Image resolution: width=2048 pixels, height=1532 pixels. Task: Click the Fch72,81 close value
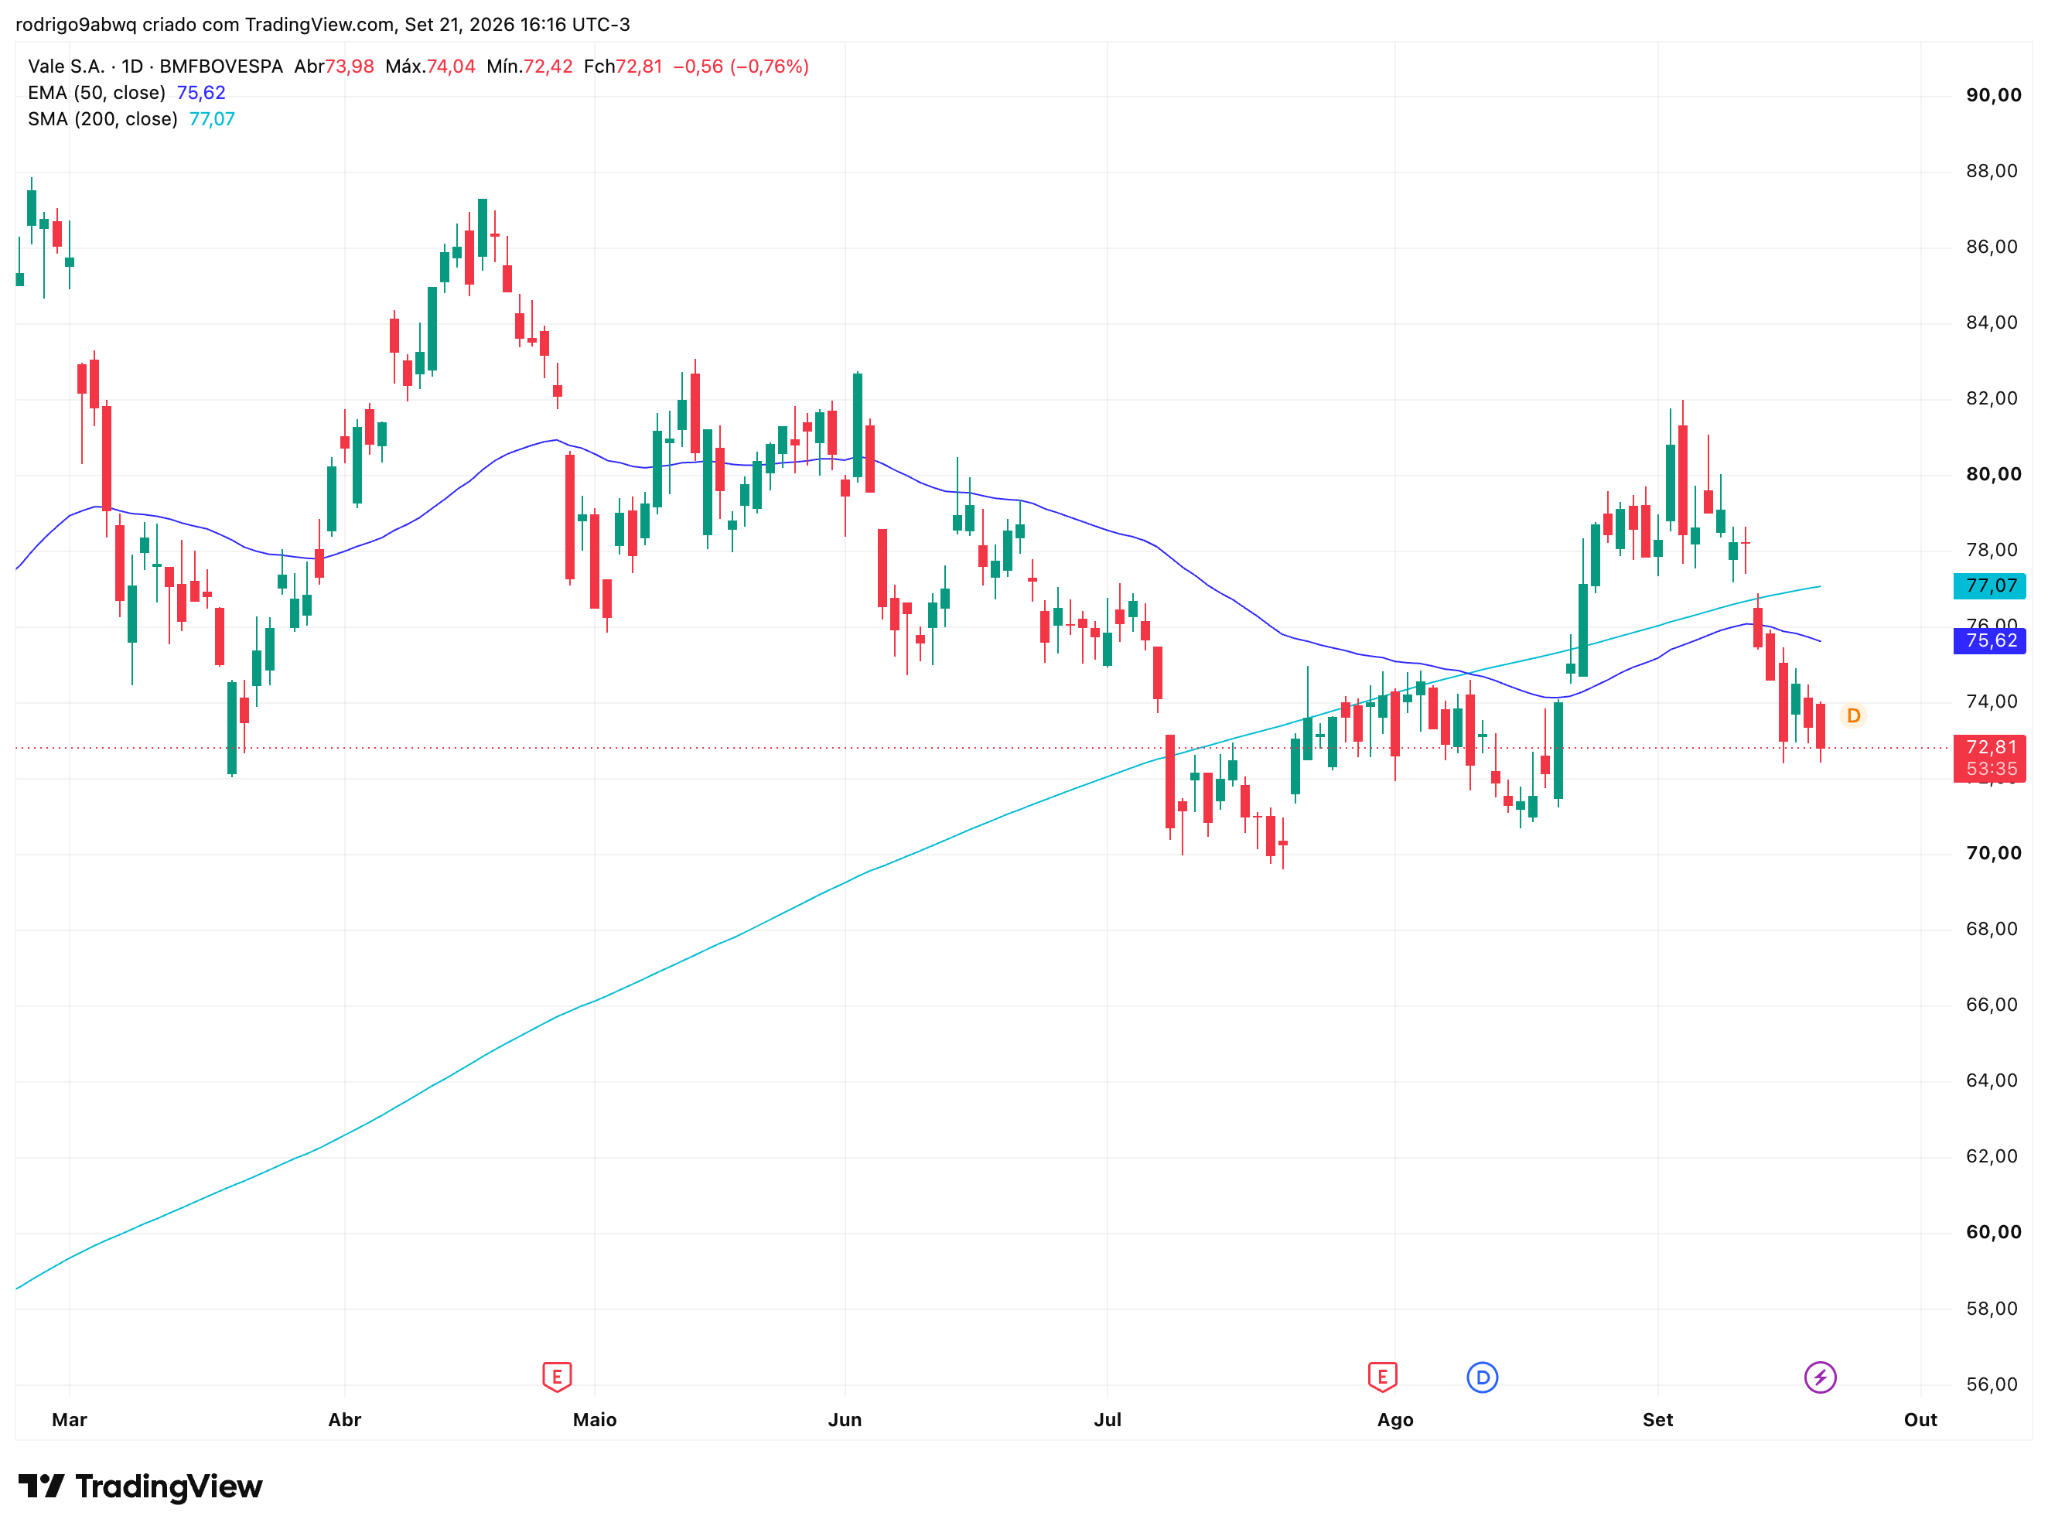pyautogui.click(x=623, y=67)
